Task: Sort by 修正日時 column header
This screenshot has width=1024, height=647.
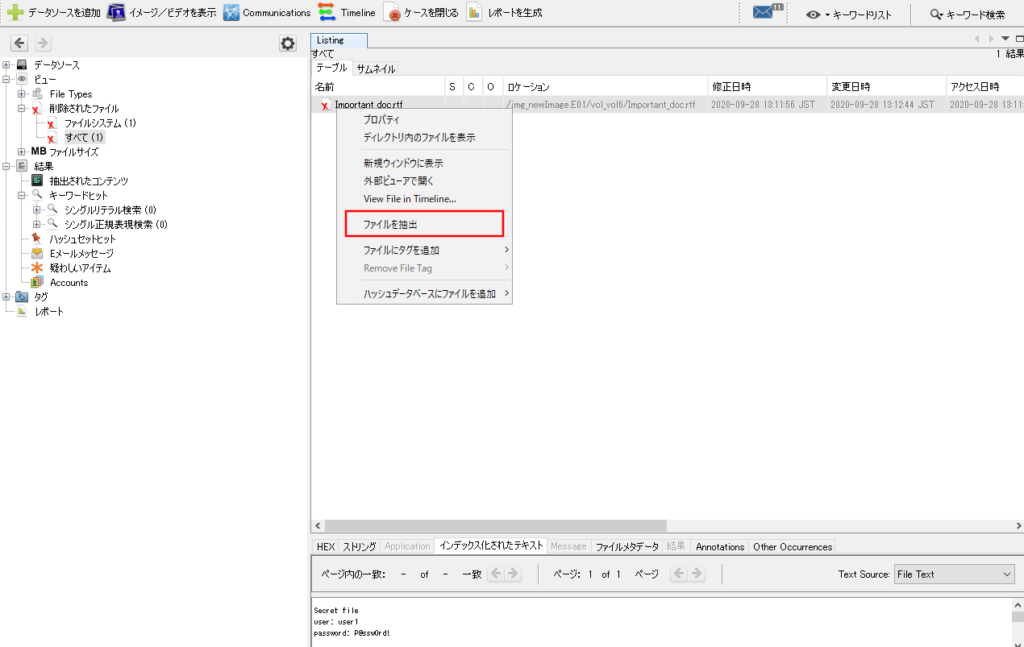Action: 767,87
